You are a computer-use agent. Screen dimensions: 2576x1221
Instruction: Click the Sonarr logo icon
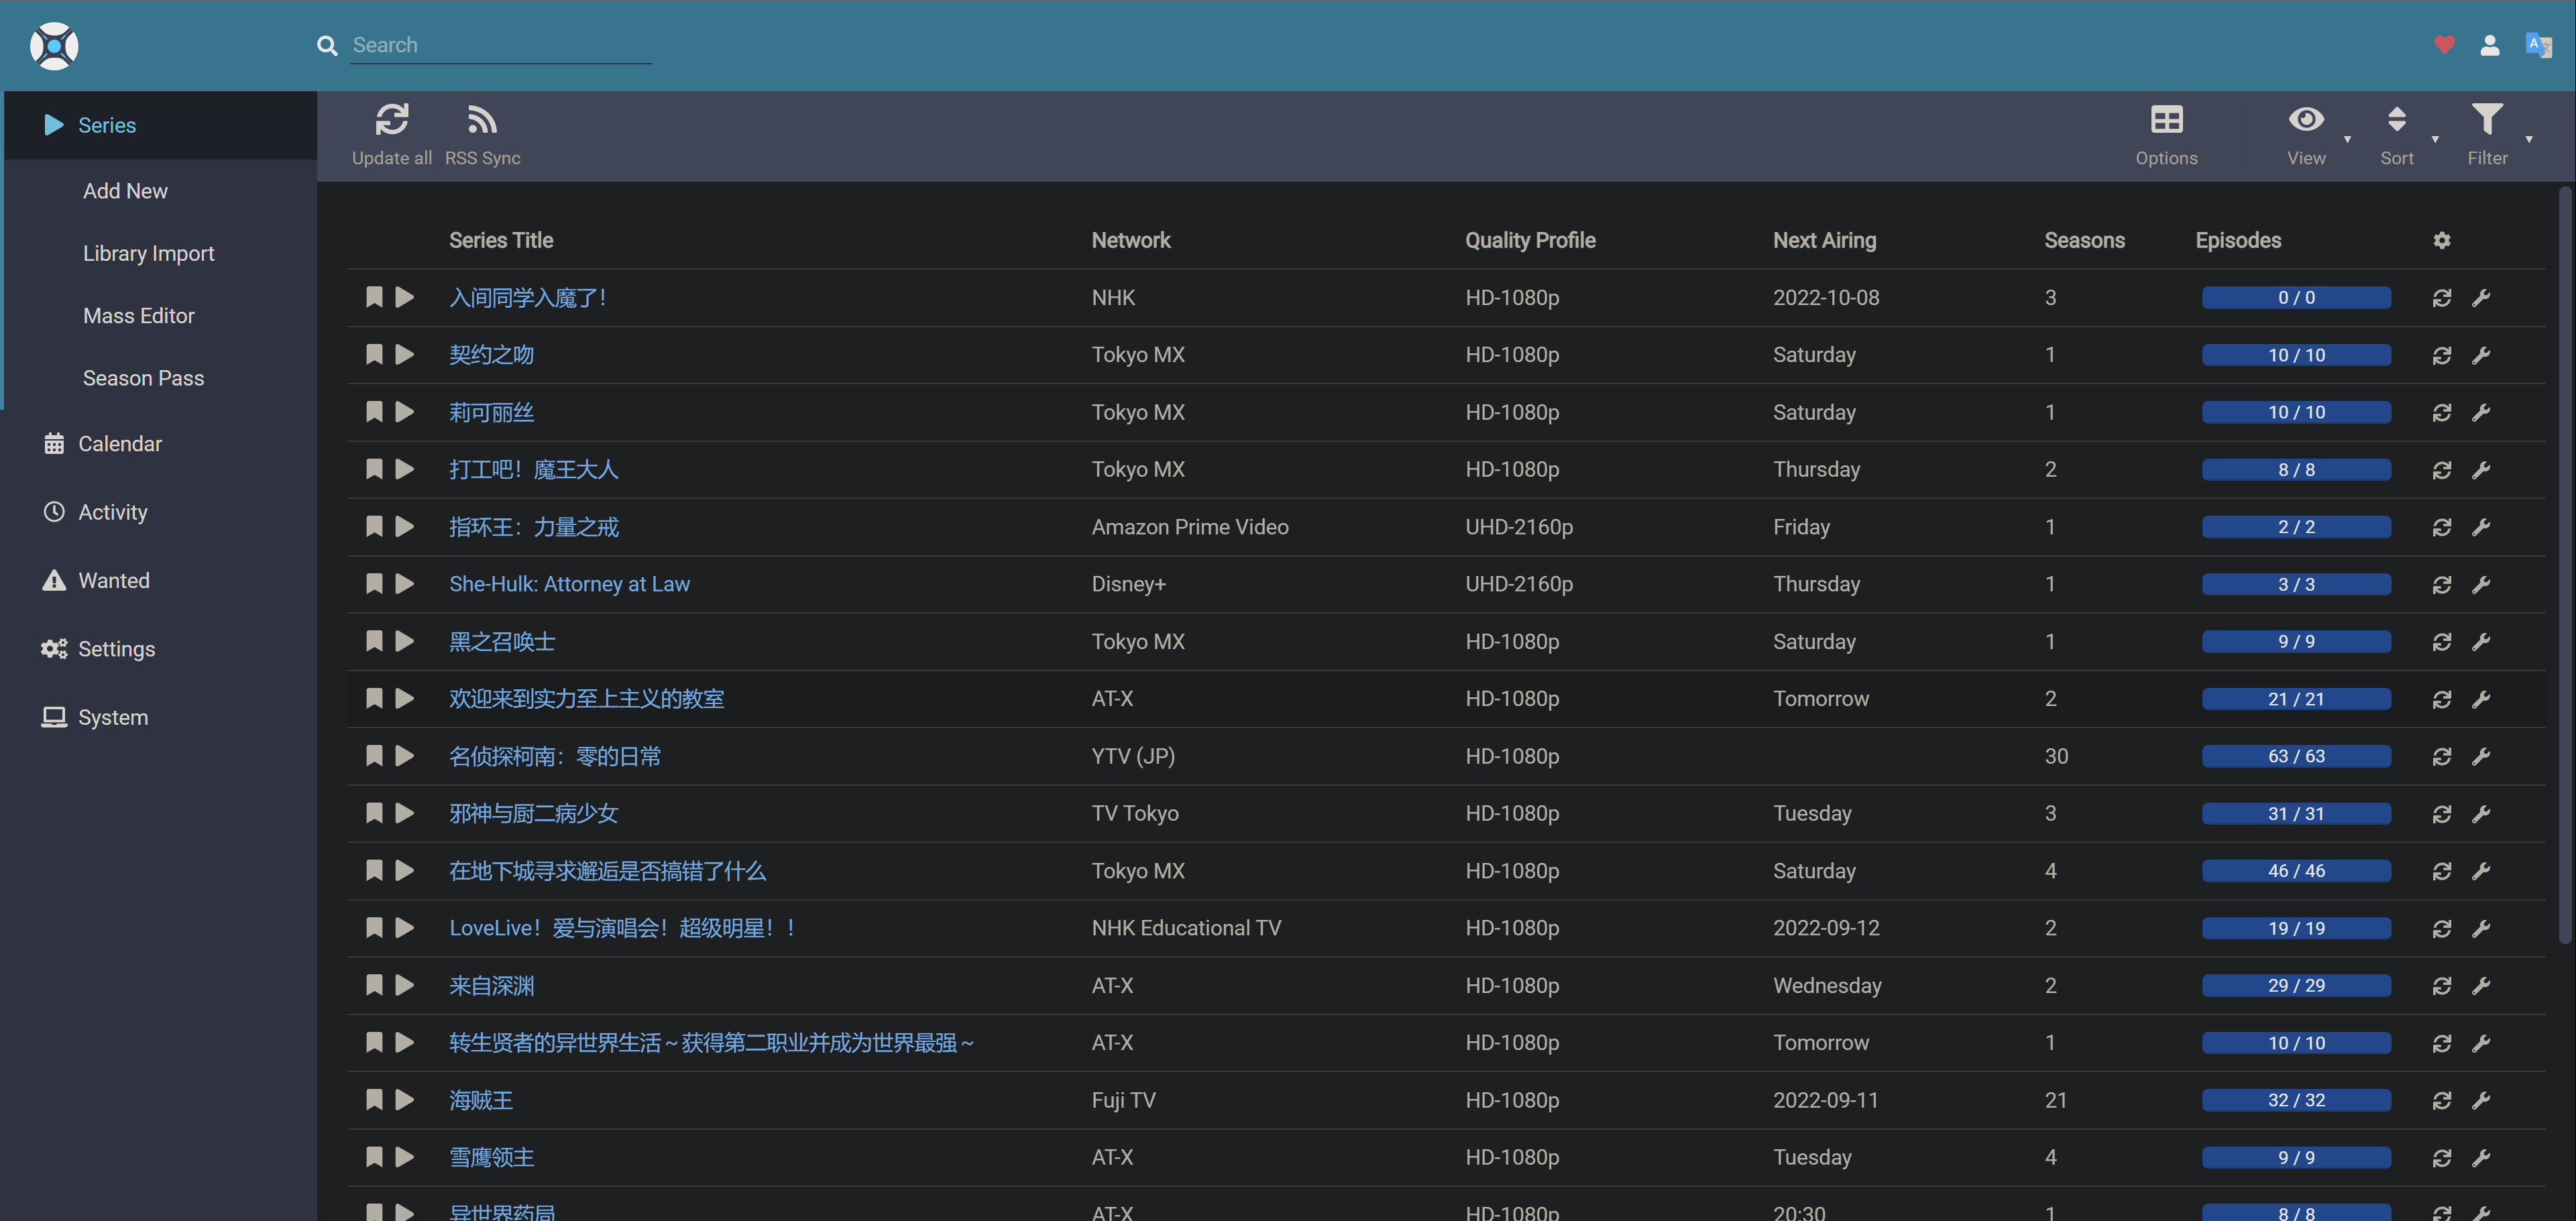click(54, 46)
